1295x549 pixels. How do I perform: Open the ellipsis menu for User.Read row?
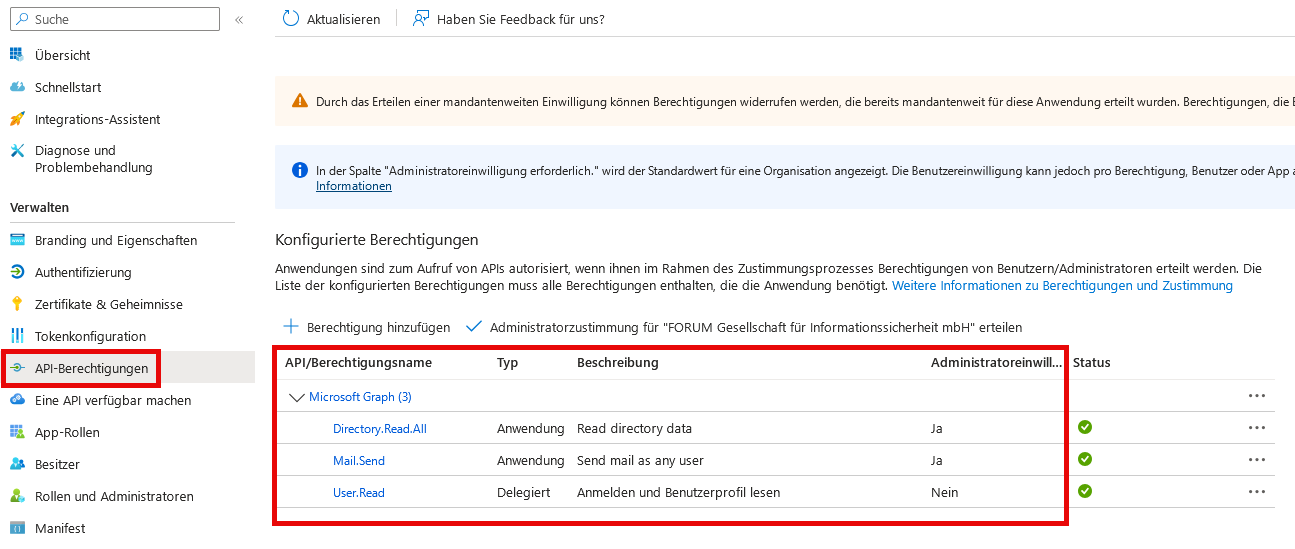pyautogui.click(x=1256, y=492)
